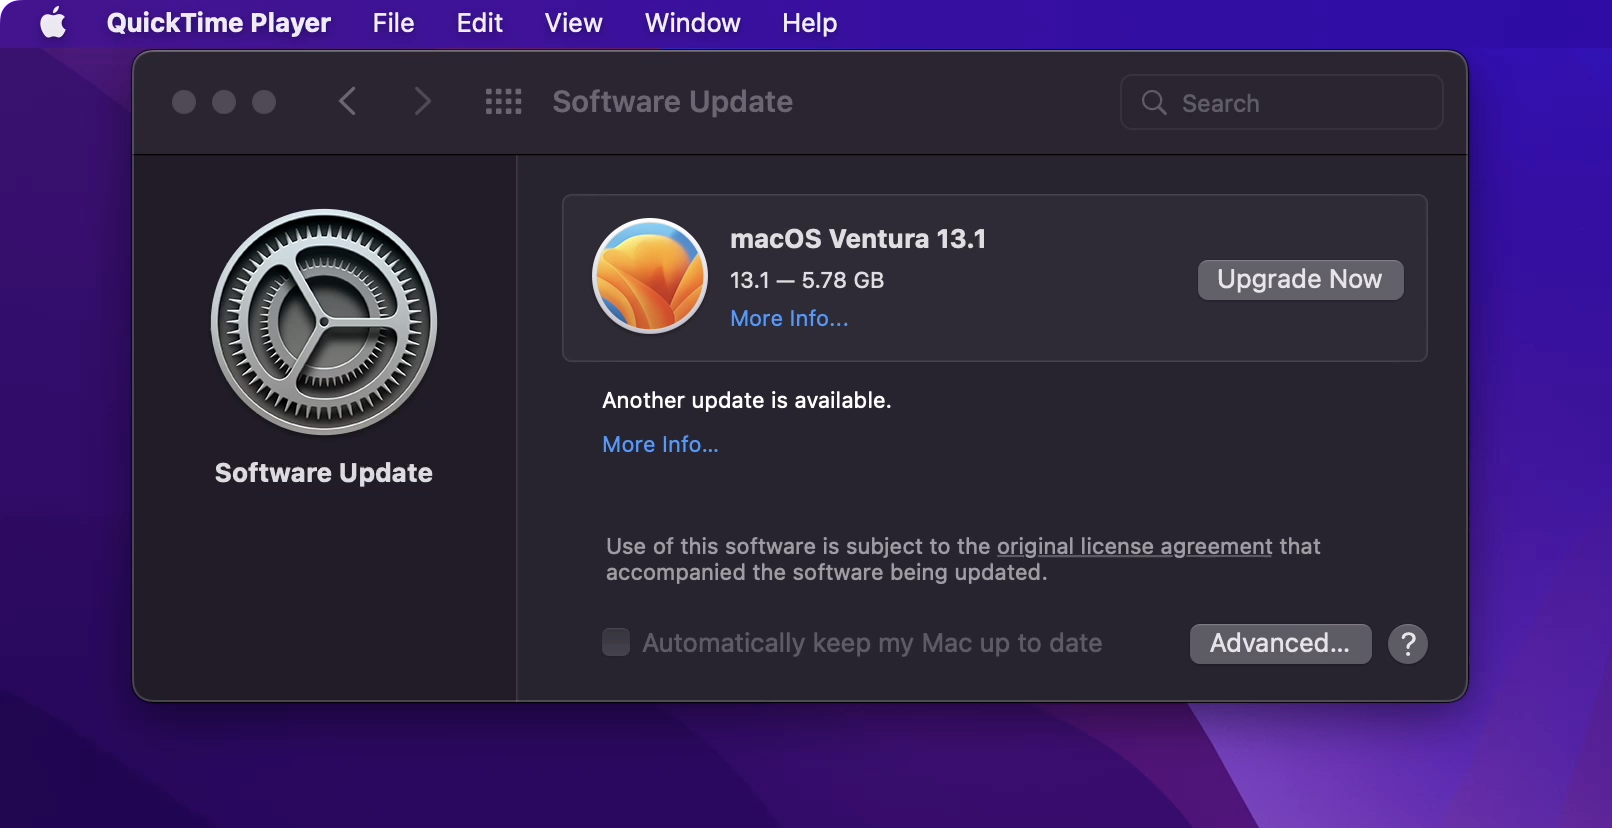Open the Window menu
Image resolution: width=1612 pixels, height=828 pixels.
pos(692,22)
